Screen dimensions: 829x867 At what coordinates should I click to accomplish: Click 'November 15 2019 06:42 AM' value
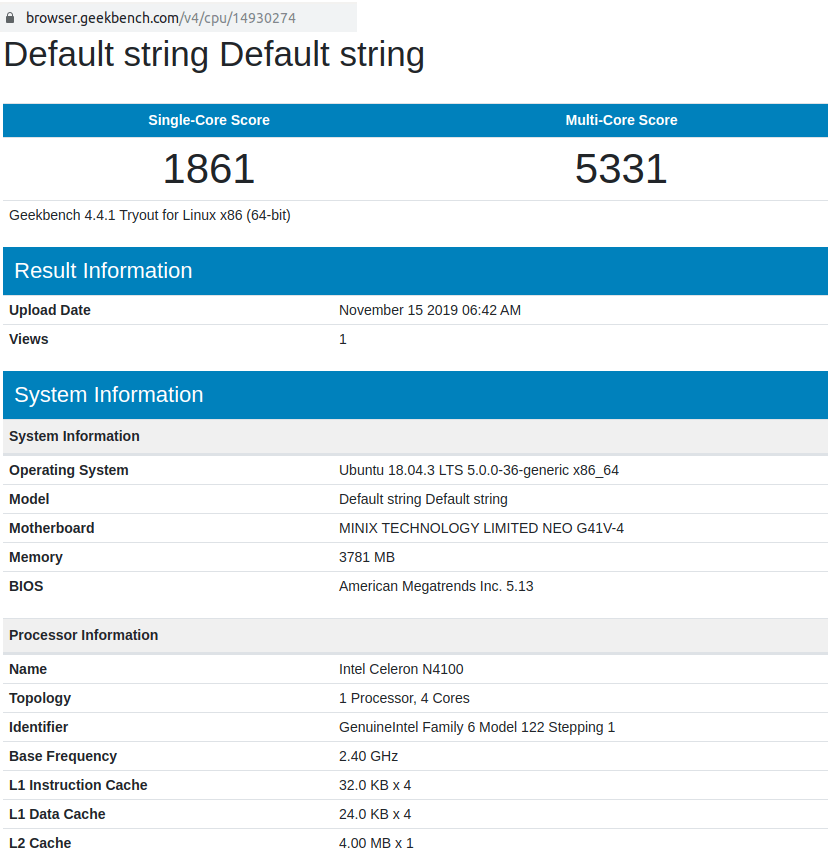point(430,310)
